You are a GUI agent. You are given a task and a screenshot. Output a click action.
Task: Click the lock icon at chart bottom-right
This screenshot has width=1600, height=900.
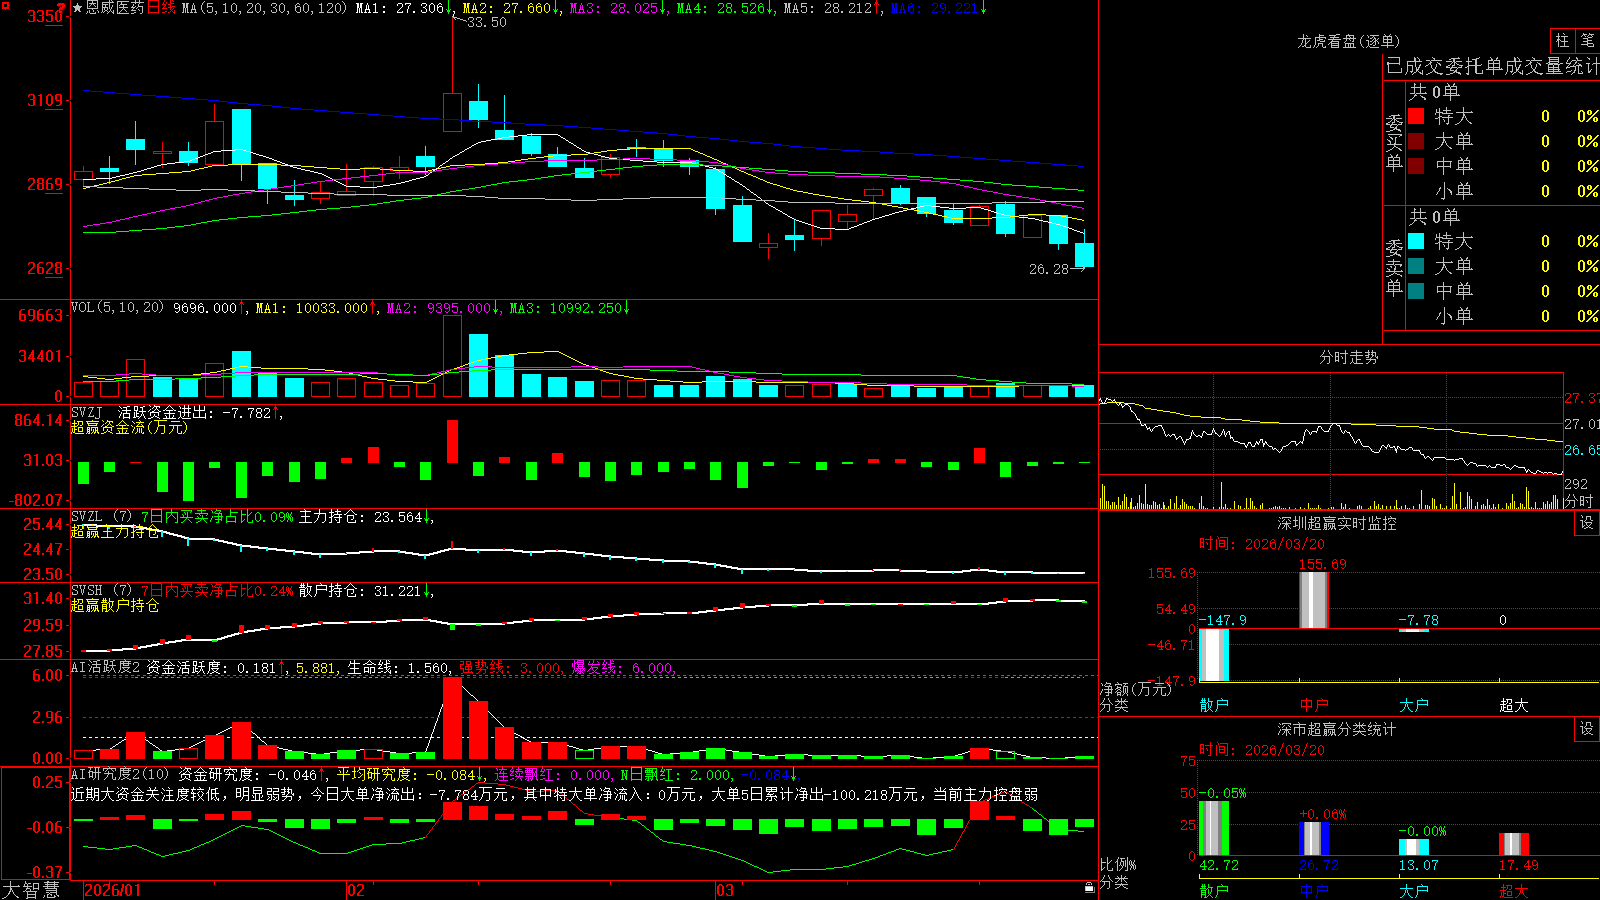(x=1089, y=887)
